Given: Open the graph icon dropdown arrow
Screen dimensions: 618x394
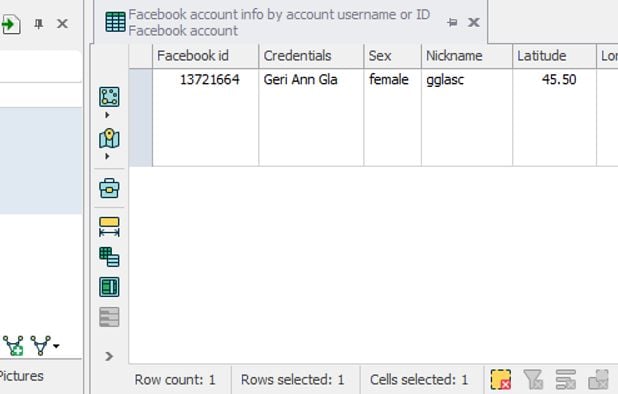Looking at the screenshot, I should [56, 346].
